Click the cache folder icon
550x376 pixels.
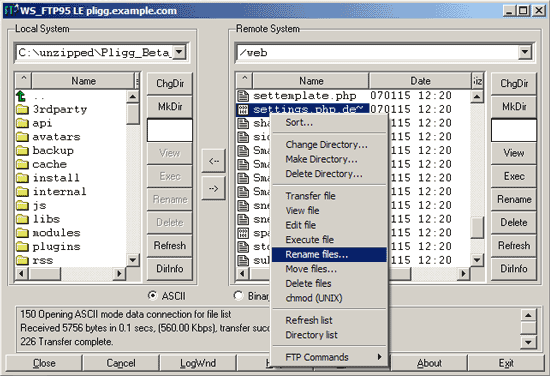pyautogui.click(x=22, y=164)
